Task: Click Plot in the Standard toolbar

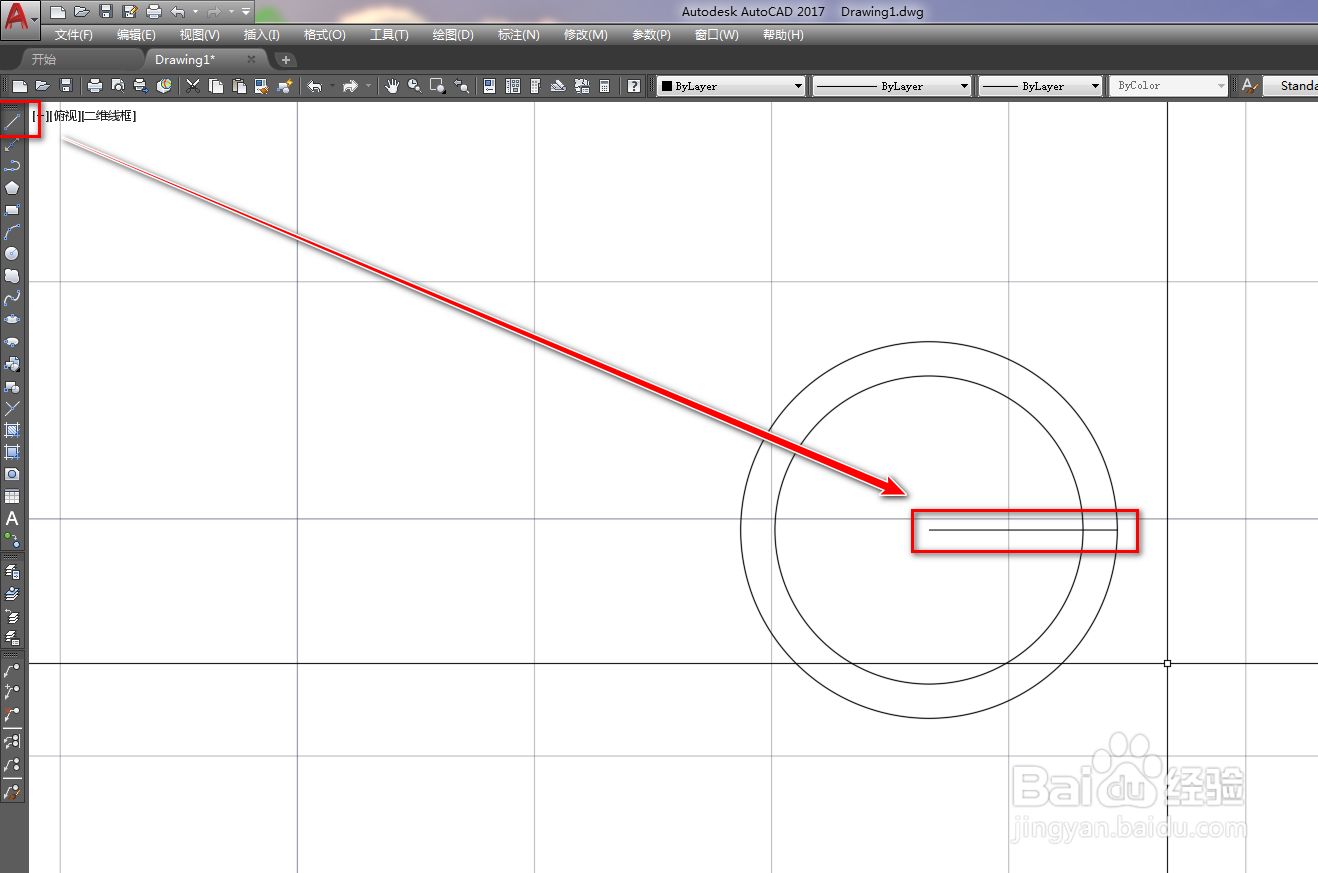Action: pyautogui.click(x=95, y=86)
